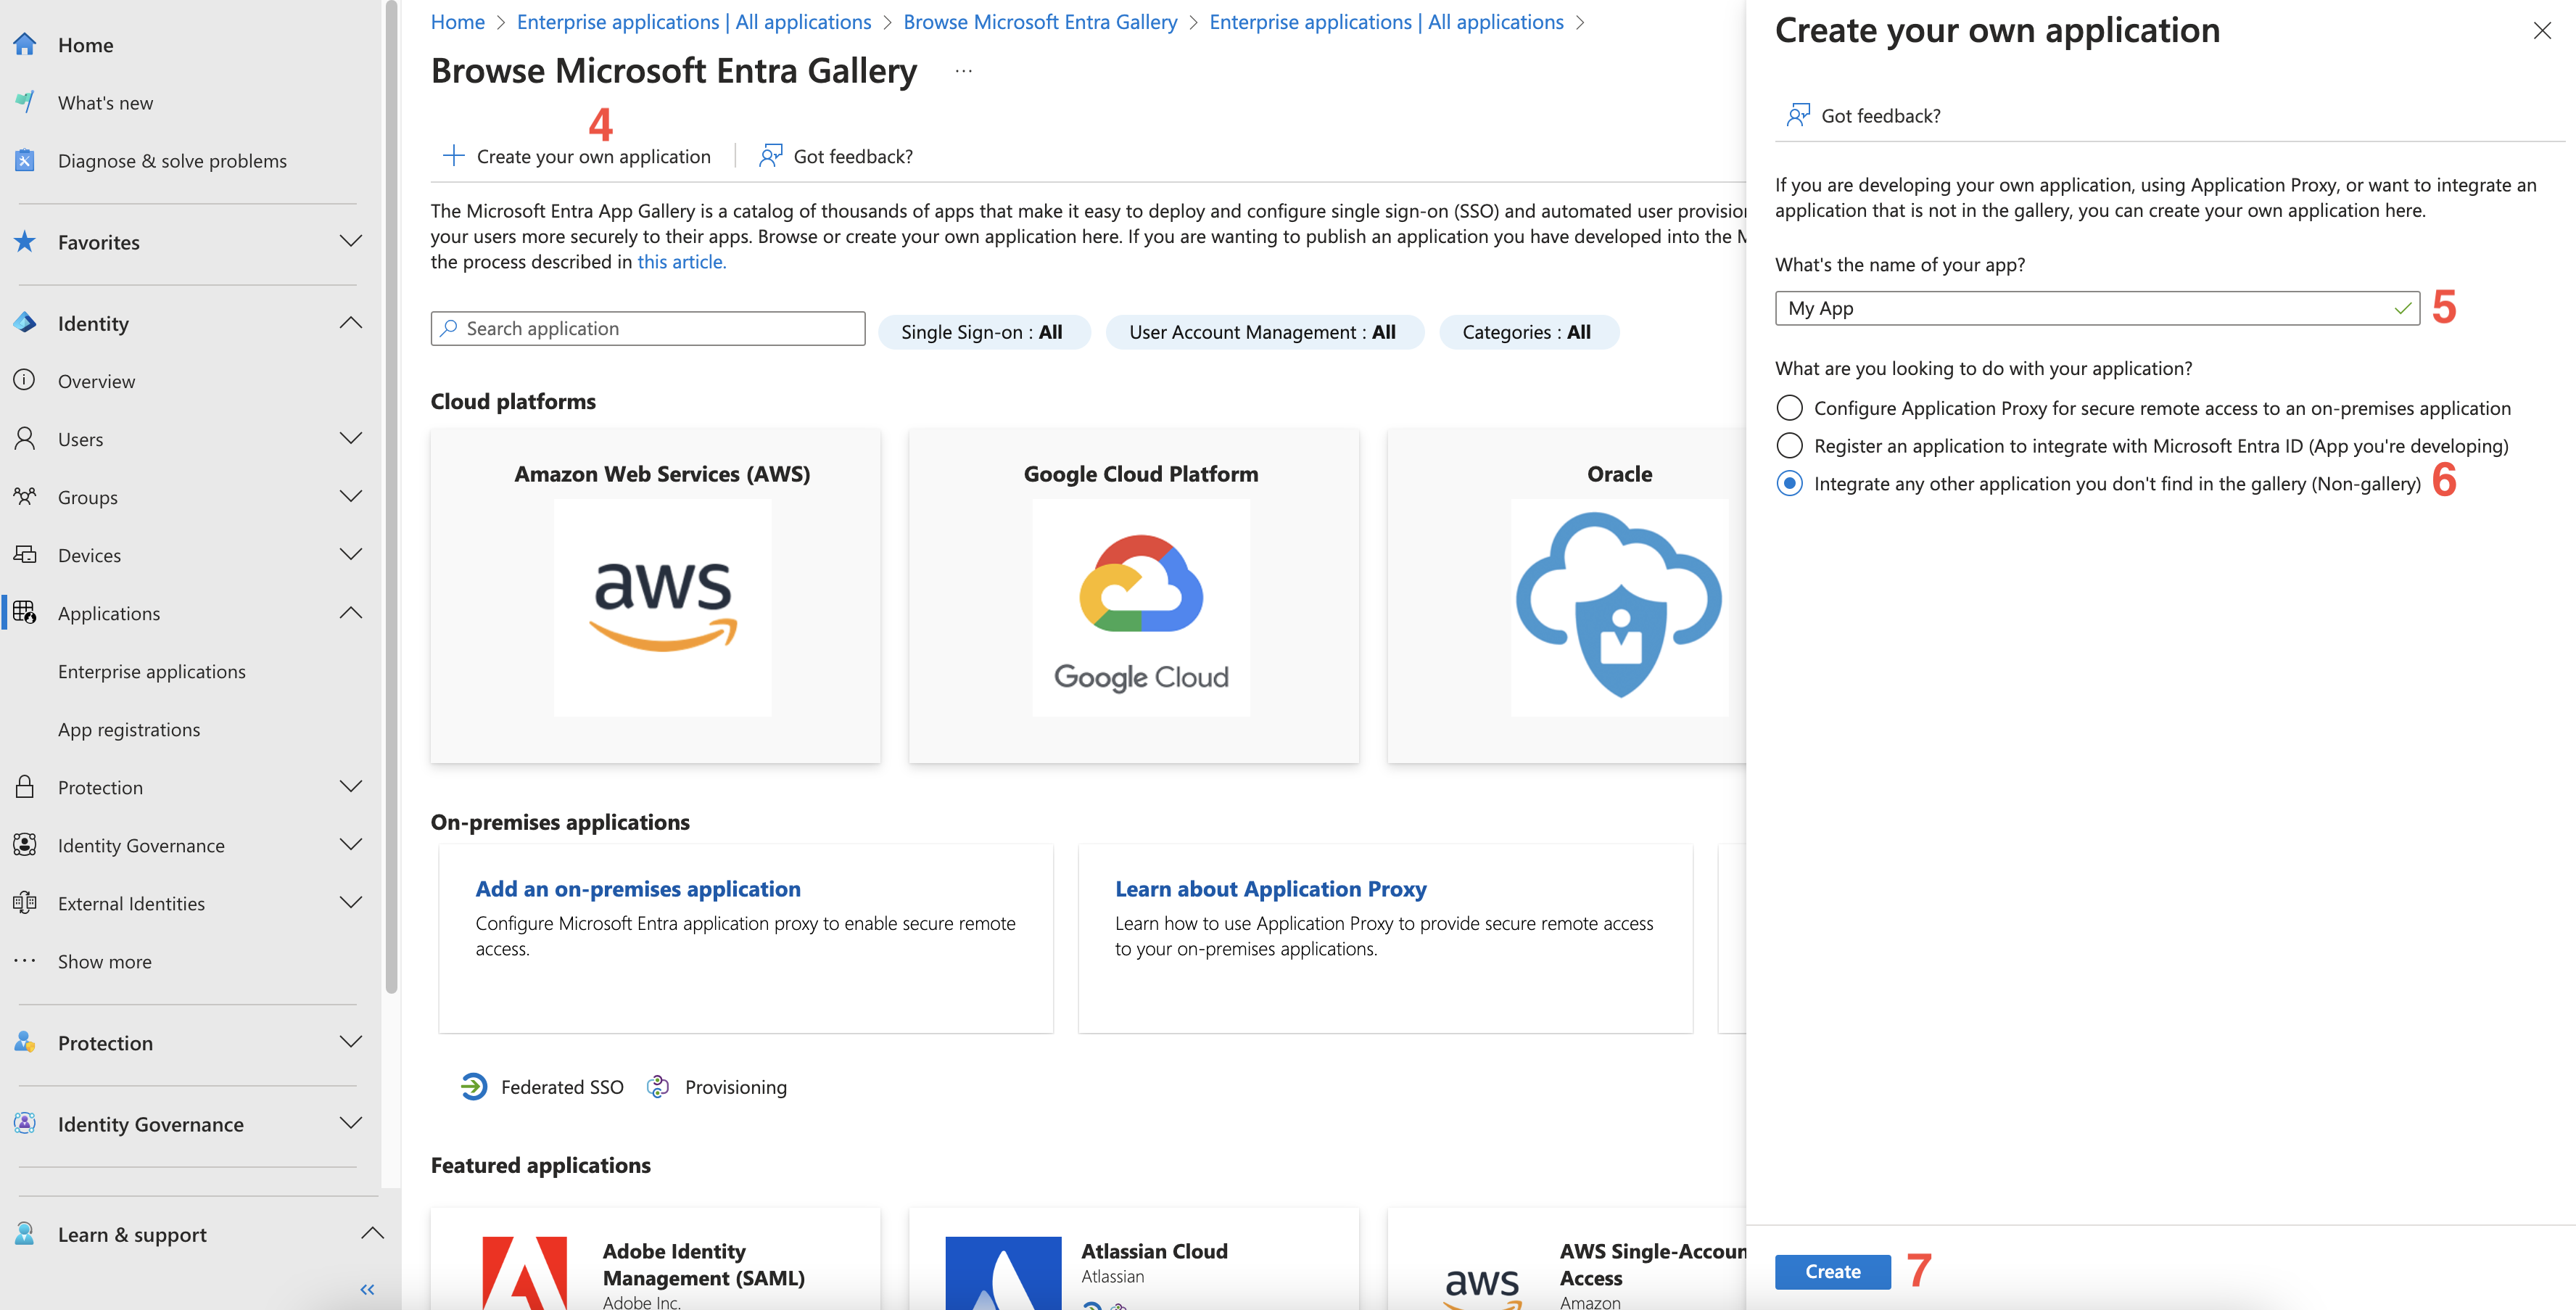Select the Configure Application Proxy radio option
The height and width of the screenshot is (1310, 2576).
1789,408
